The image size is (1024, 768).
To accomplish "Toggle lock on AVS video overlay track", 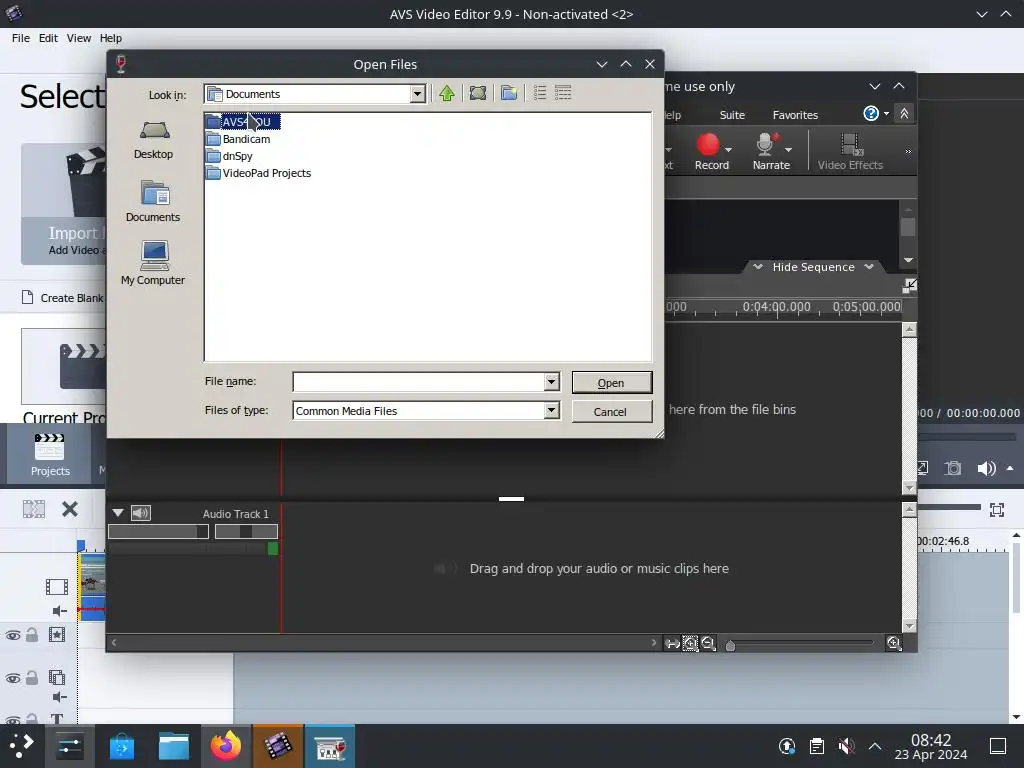I will pos(31,678).
